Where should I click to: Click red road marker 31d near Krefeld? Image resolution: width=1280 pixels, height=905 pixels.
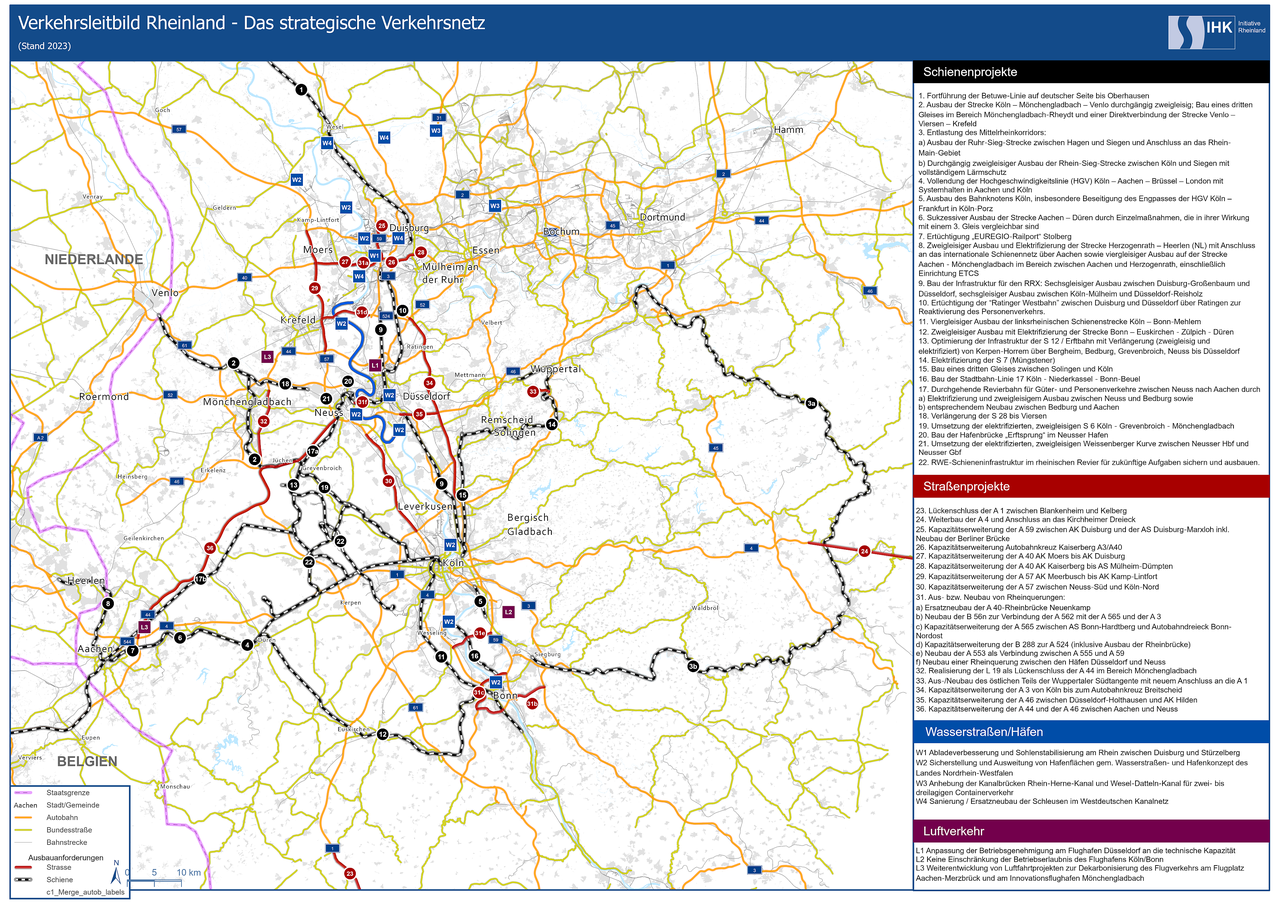[361, 314]
